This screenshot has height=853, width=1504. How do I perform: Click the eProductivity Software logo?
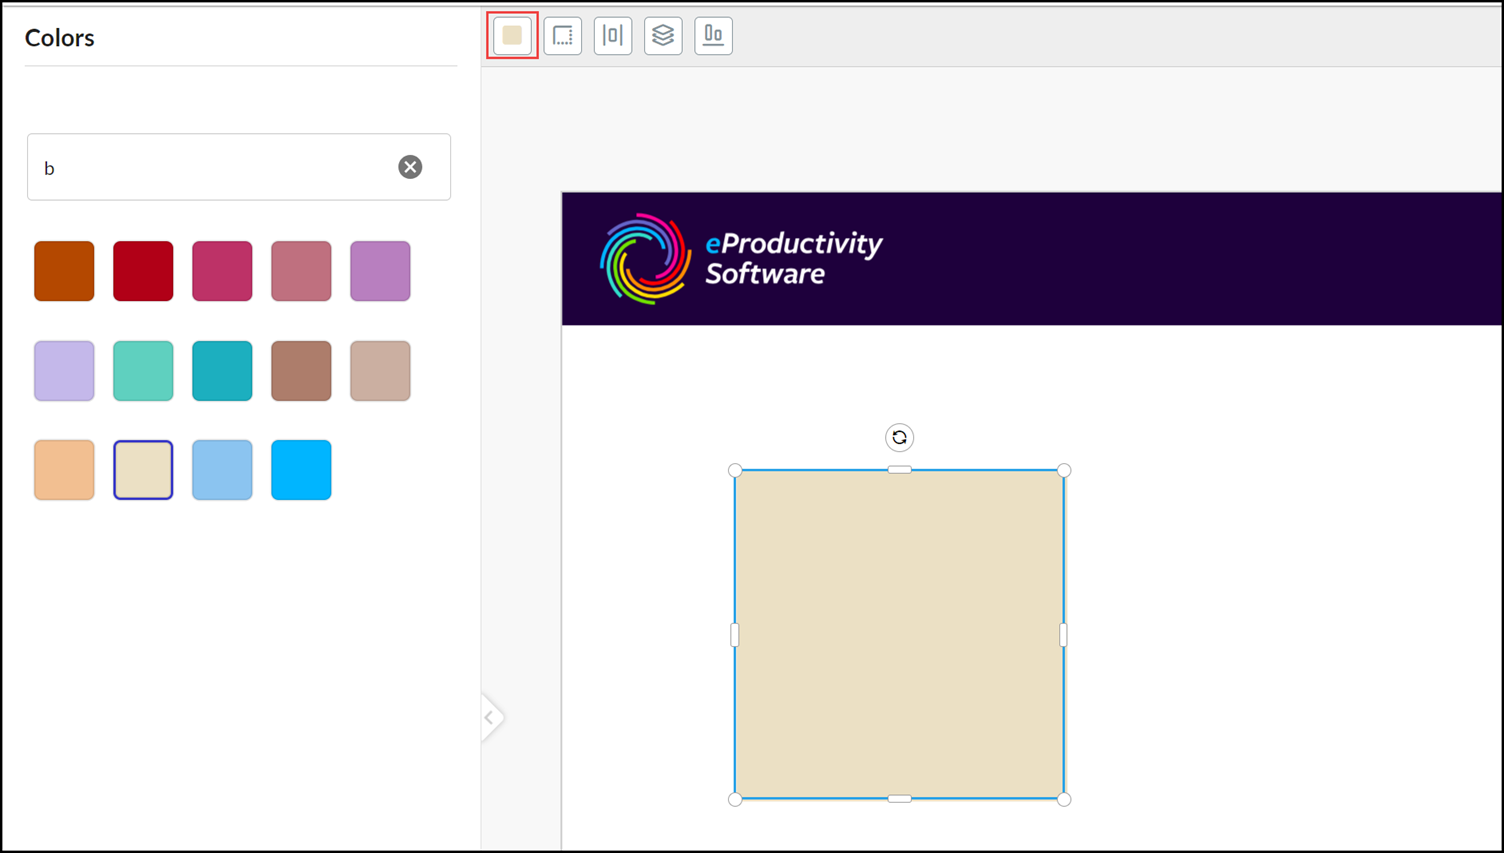pyautogui.click(x=741, y=259)
